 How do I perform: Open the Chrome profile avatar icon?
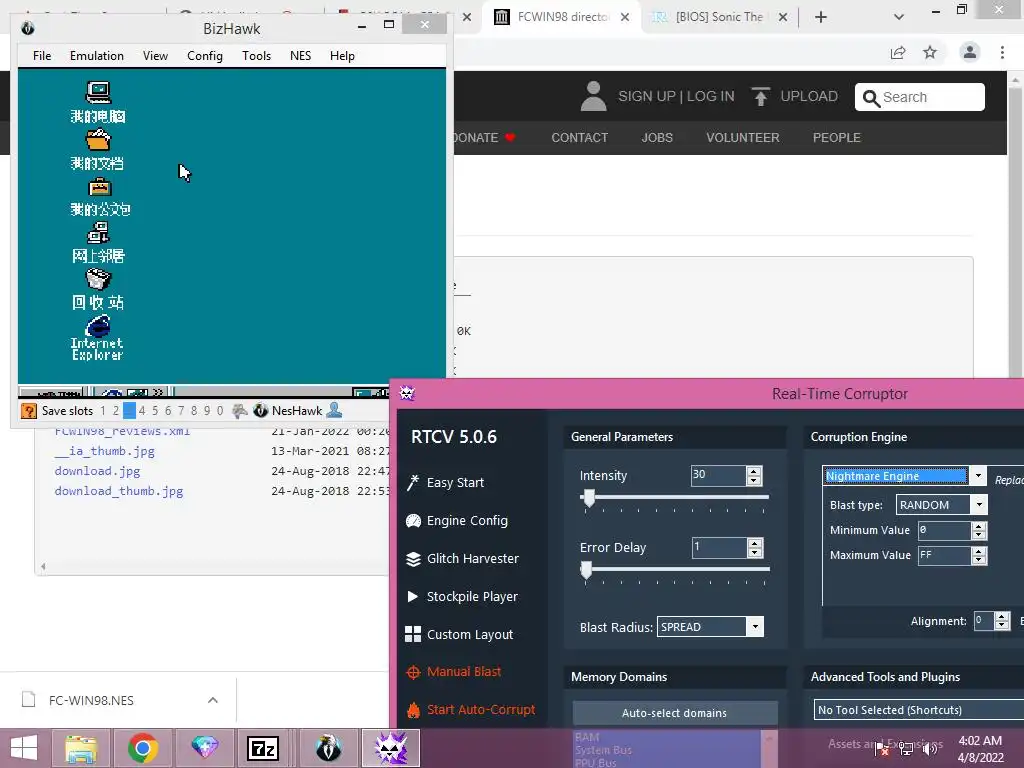click(970, 52)
